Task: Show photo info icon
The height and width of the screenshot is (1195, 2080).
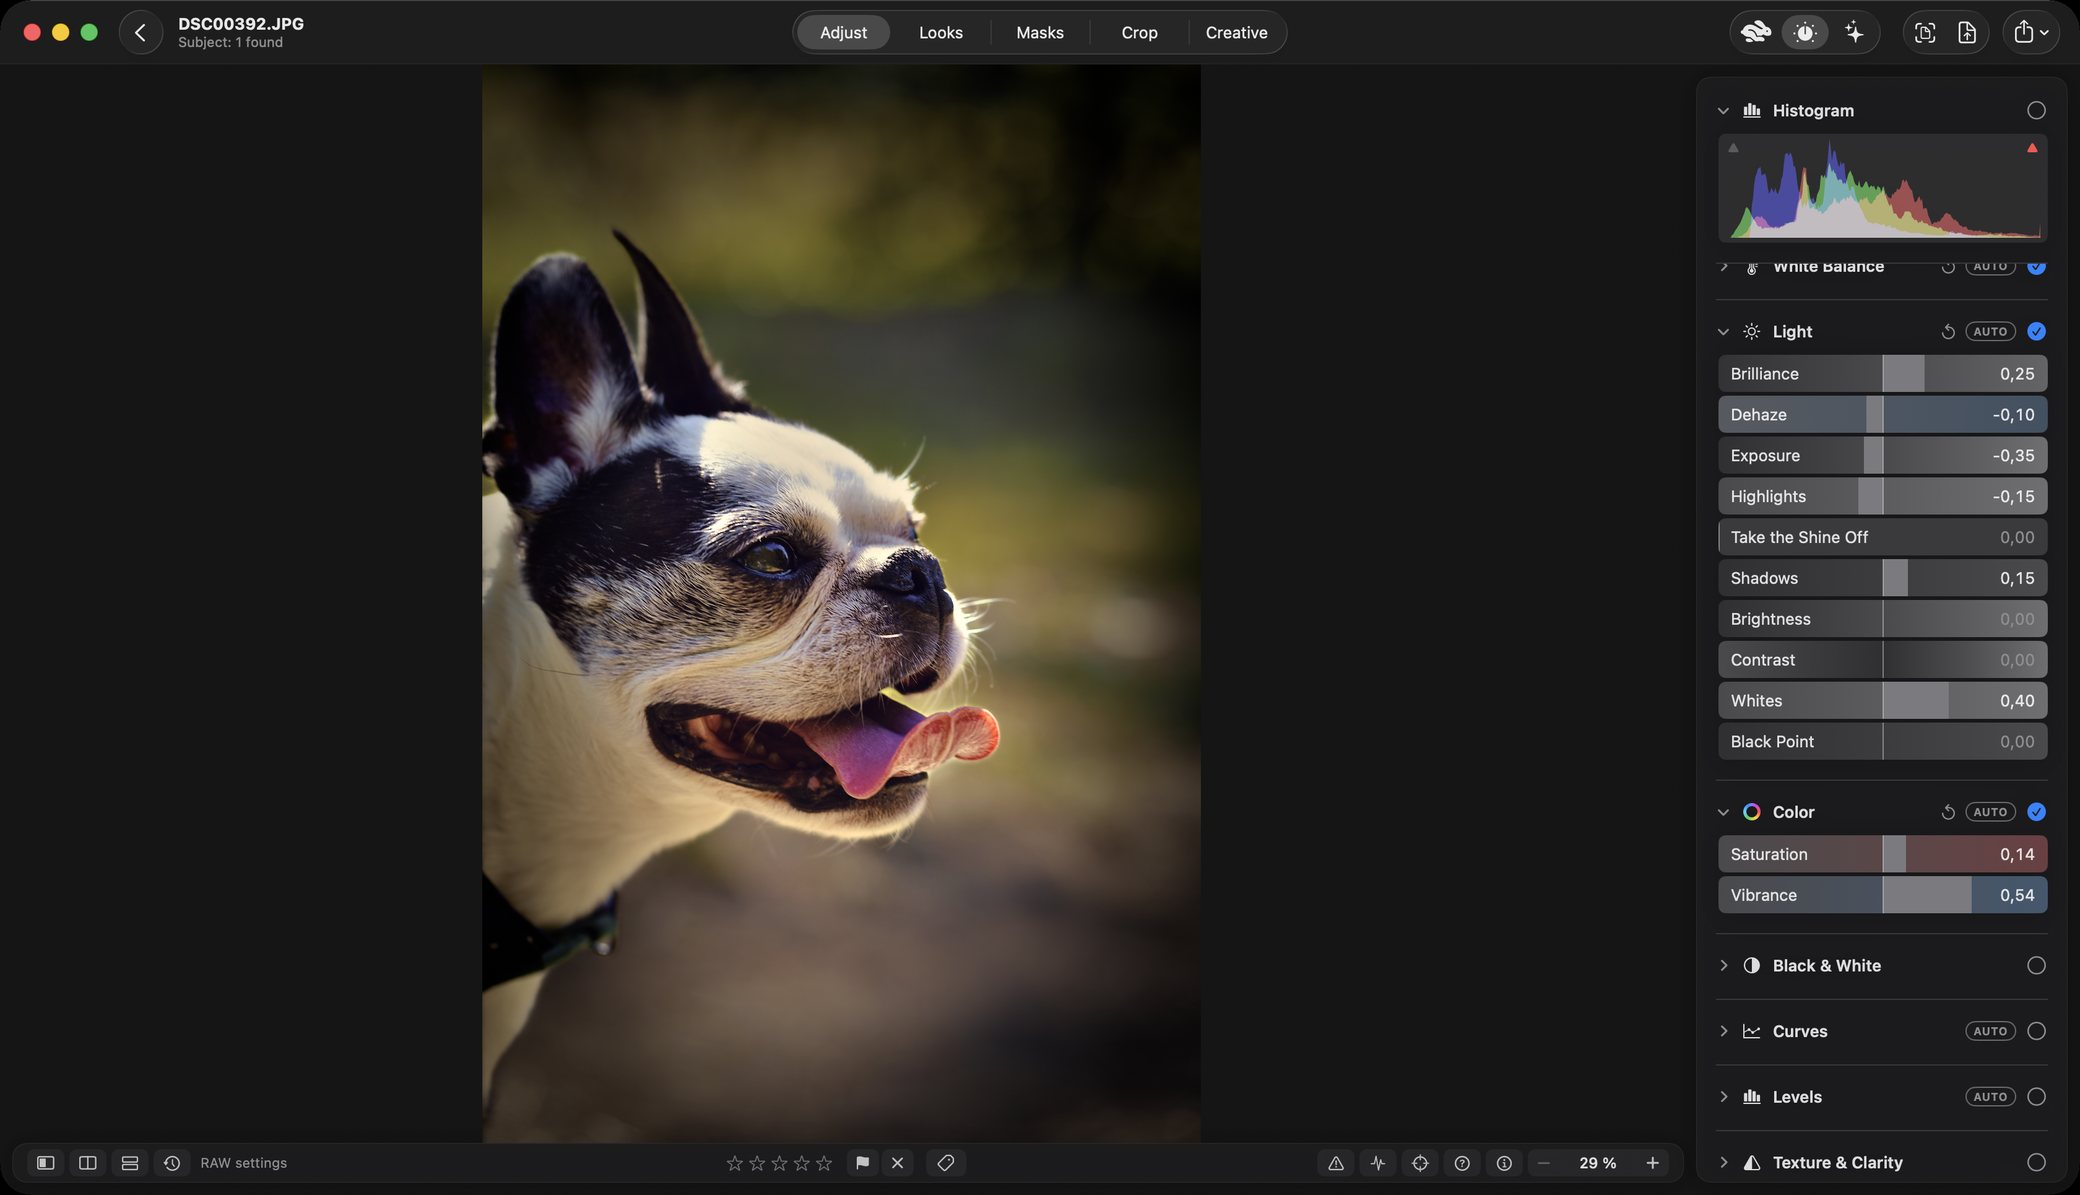Action: click(1504, 1163)
